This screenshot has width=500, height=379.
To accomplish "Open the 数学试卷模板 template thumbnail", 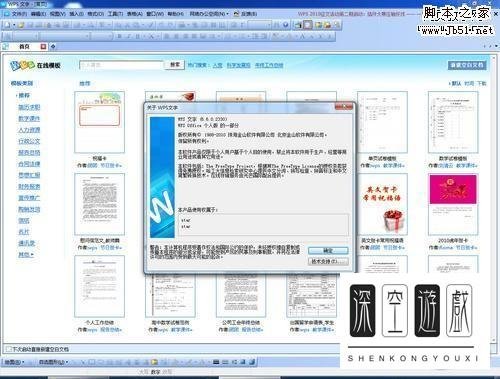I will click(x=453, y=122).
